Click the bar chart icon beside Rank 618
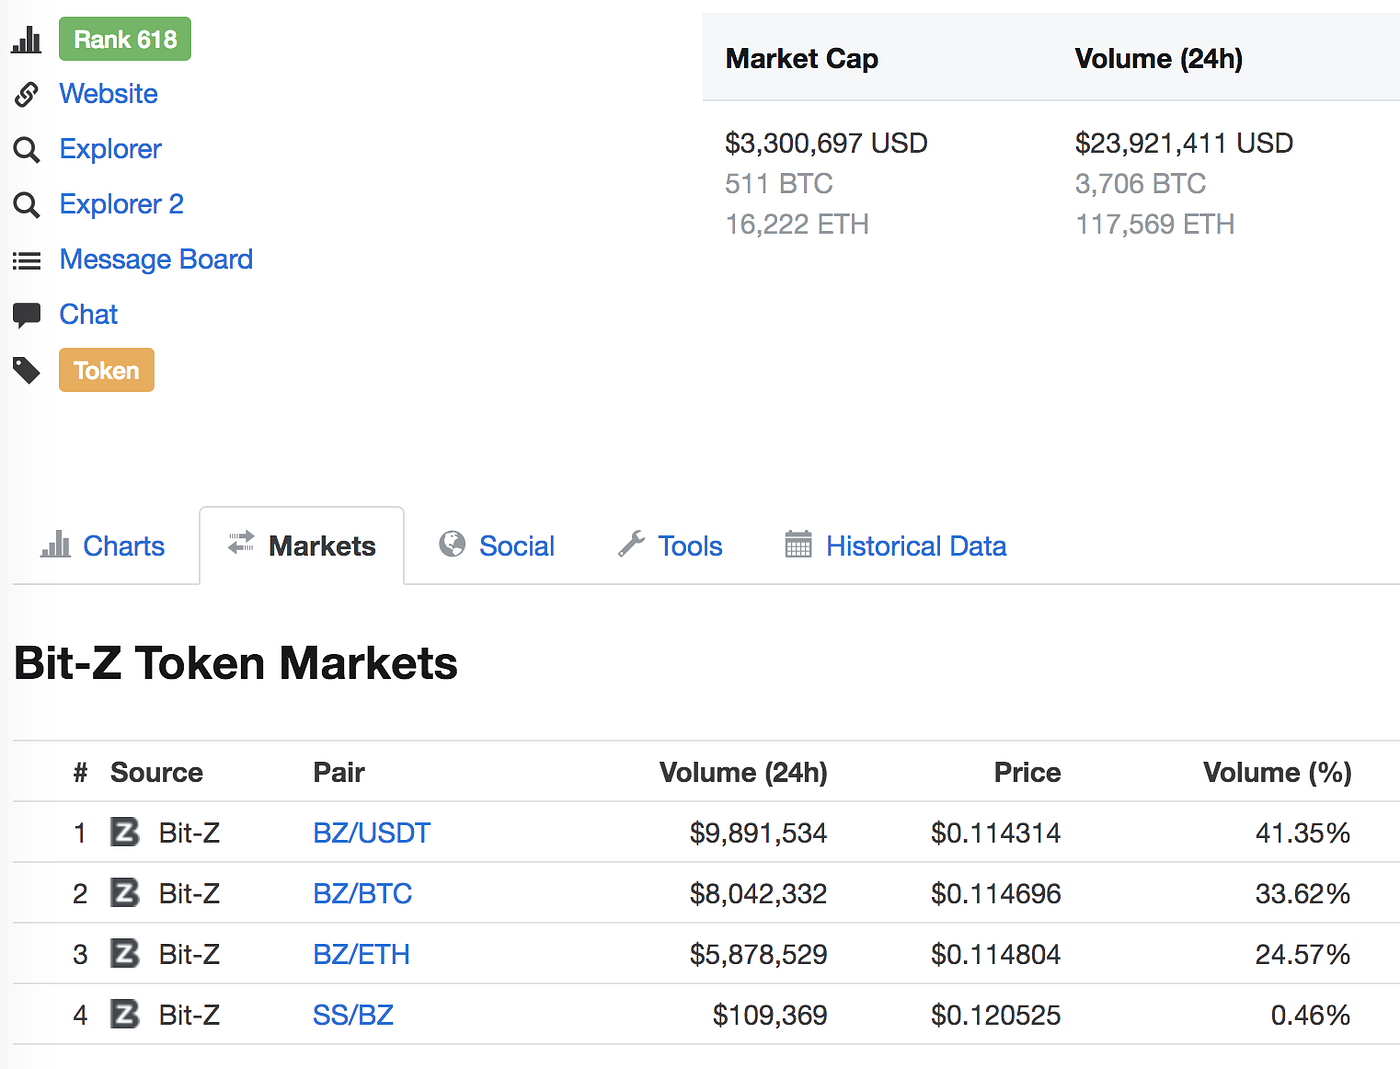Screen dimensions: 1400x1069 coord(26,40)
